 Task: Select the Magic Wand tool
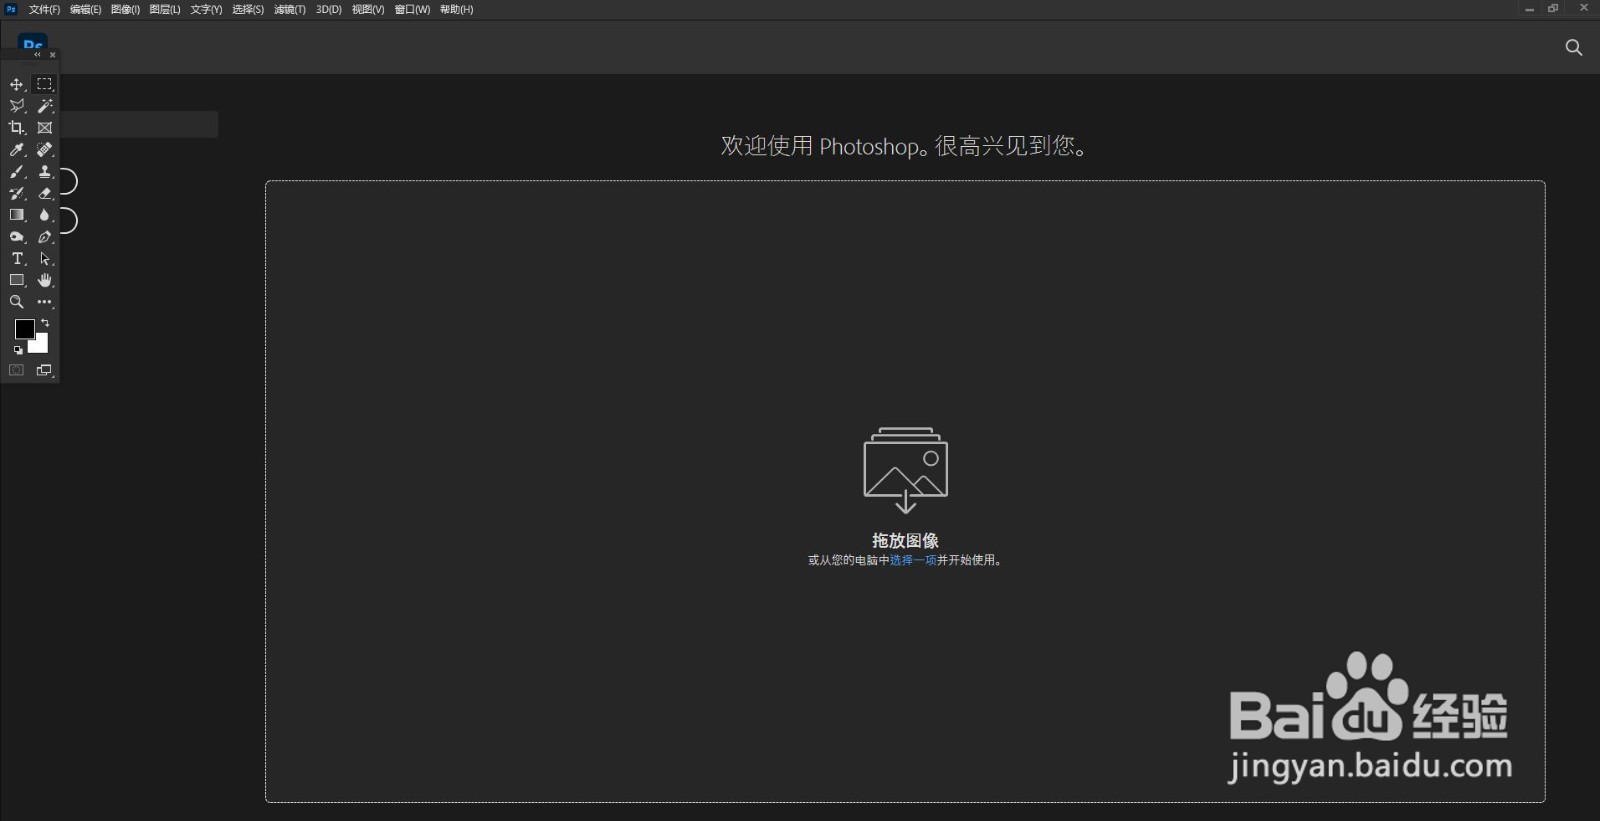click(x=45, y=106)
